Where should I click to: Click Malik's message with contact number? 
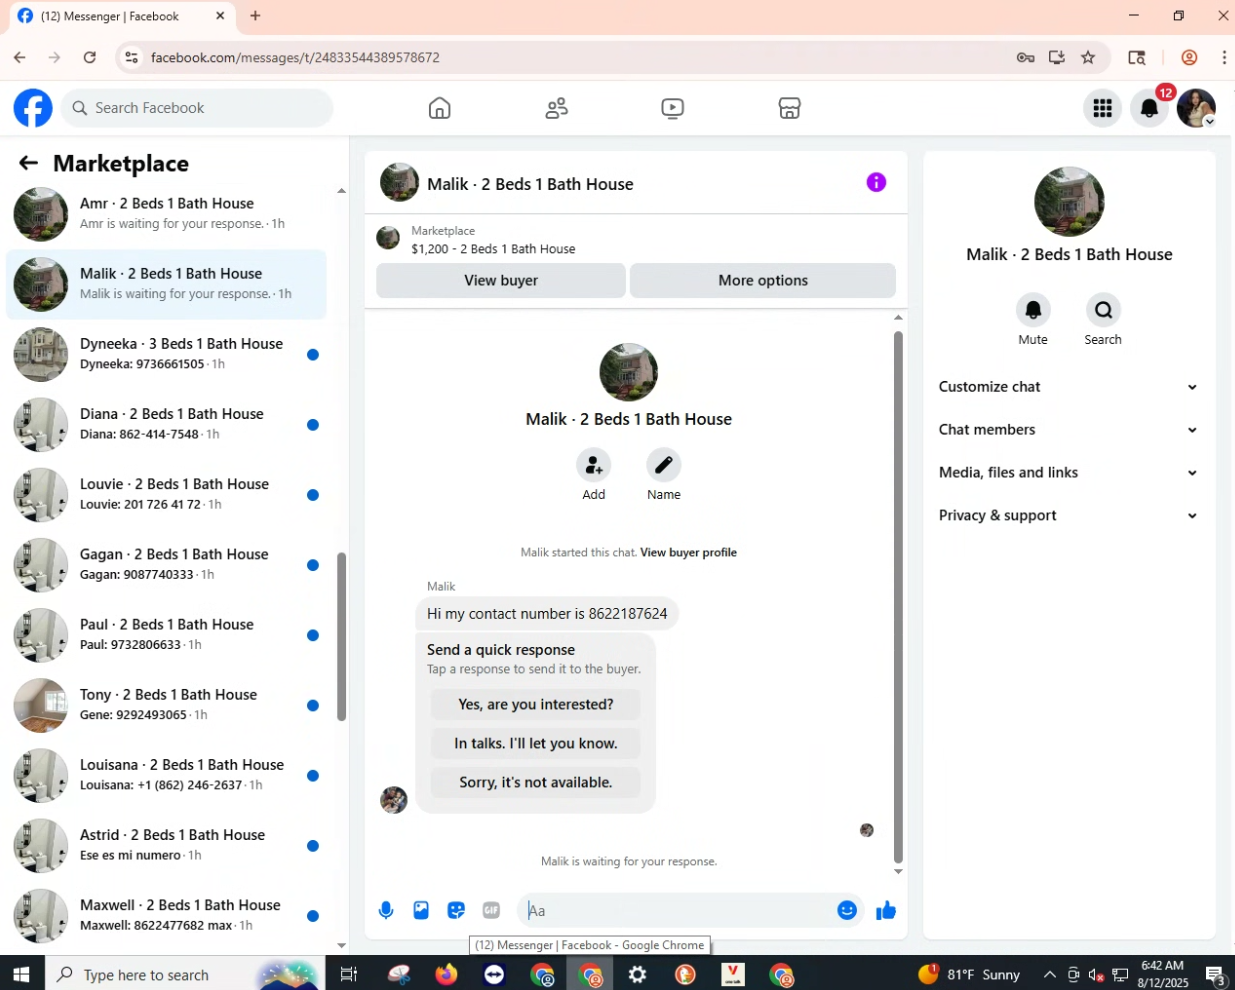coord(547,614)
